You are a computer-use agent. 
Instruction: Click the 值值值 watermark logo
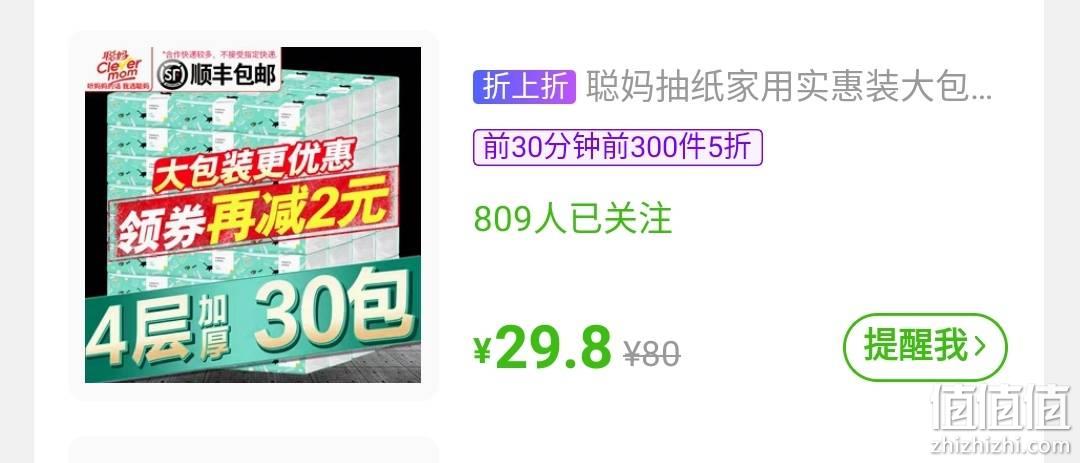(x=1001, y=408)
